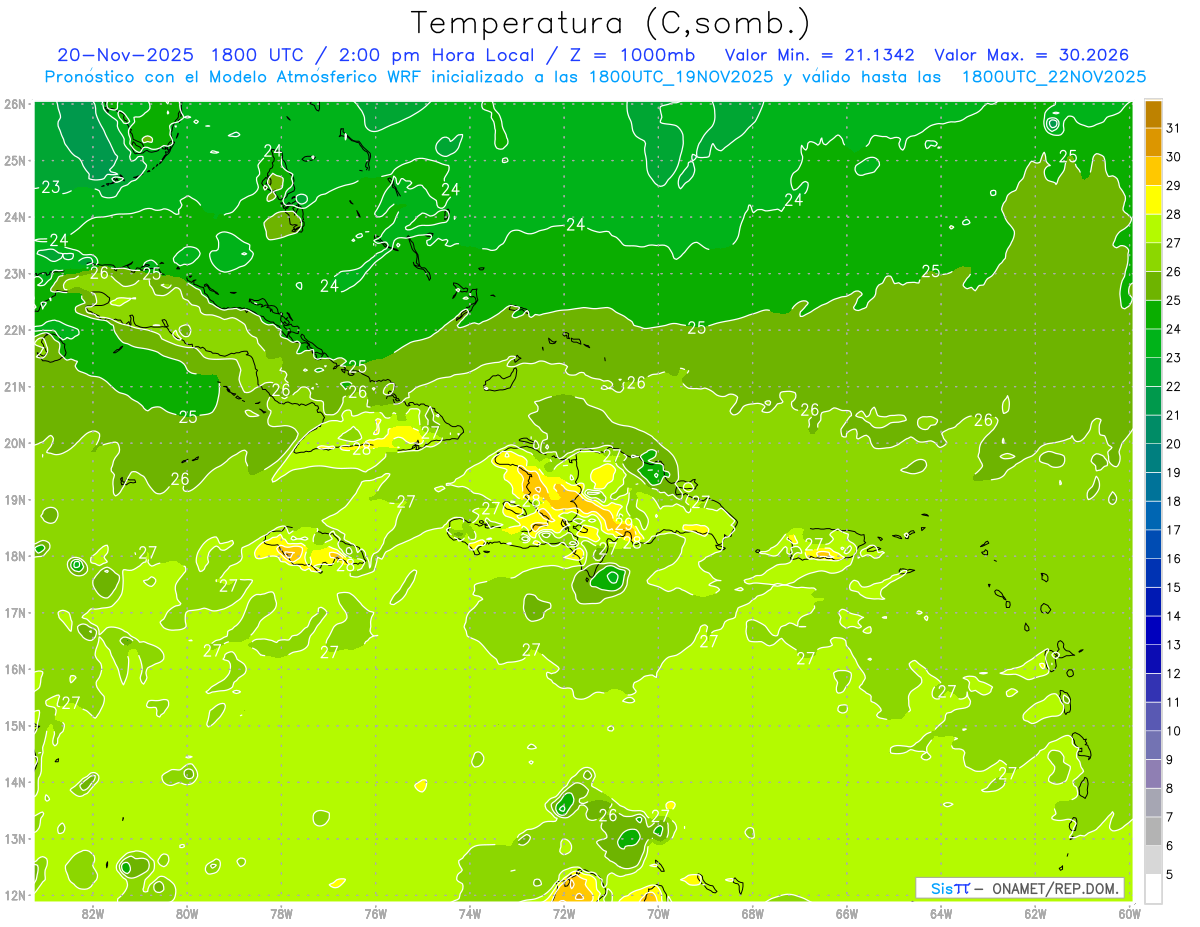1200x927 pixels.
Task: Pick the yellow legend color between 28 and 29
Action: click(1154, 200)
